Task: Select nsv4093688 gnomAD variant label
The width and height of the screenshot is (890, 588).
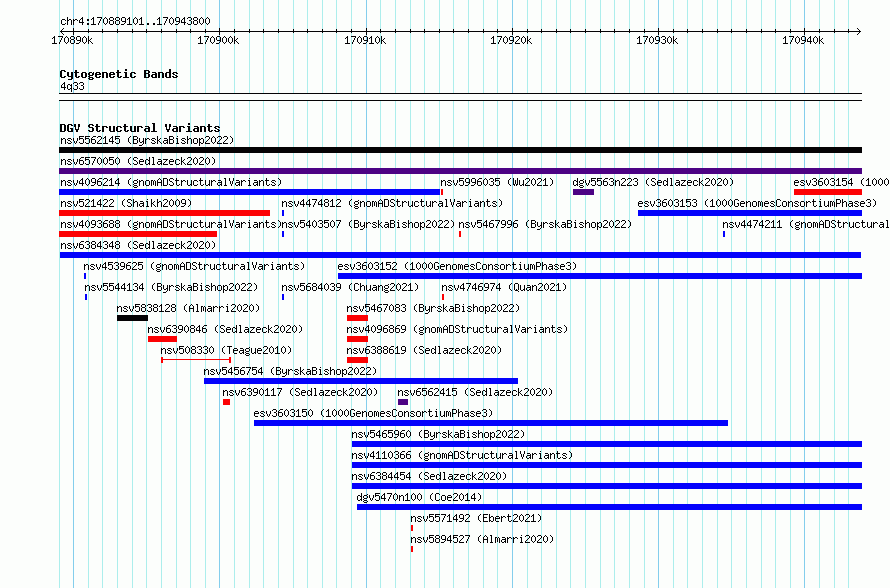Action: (169, 224)
